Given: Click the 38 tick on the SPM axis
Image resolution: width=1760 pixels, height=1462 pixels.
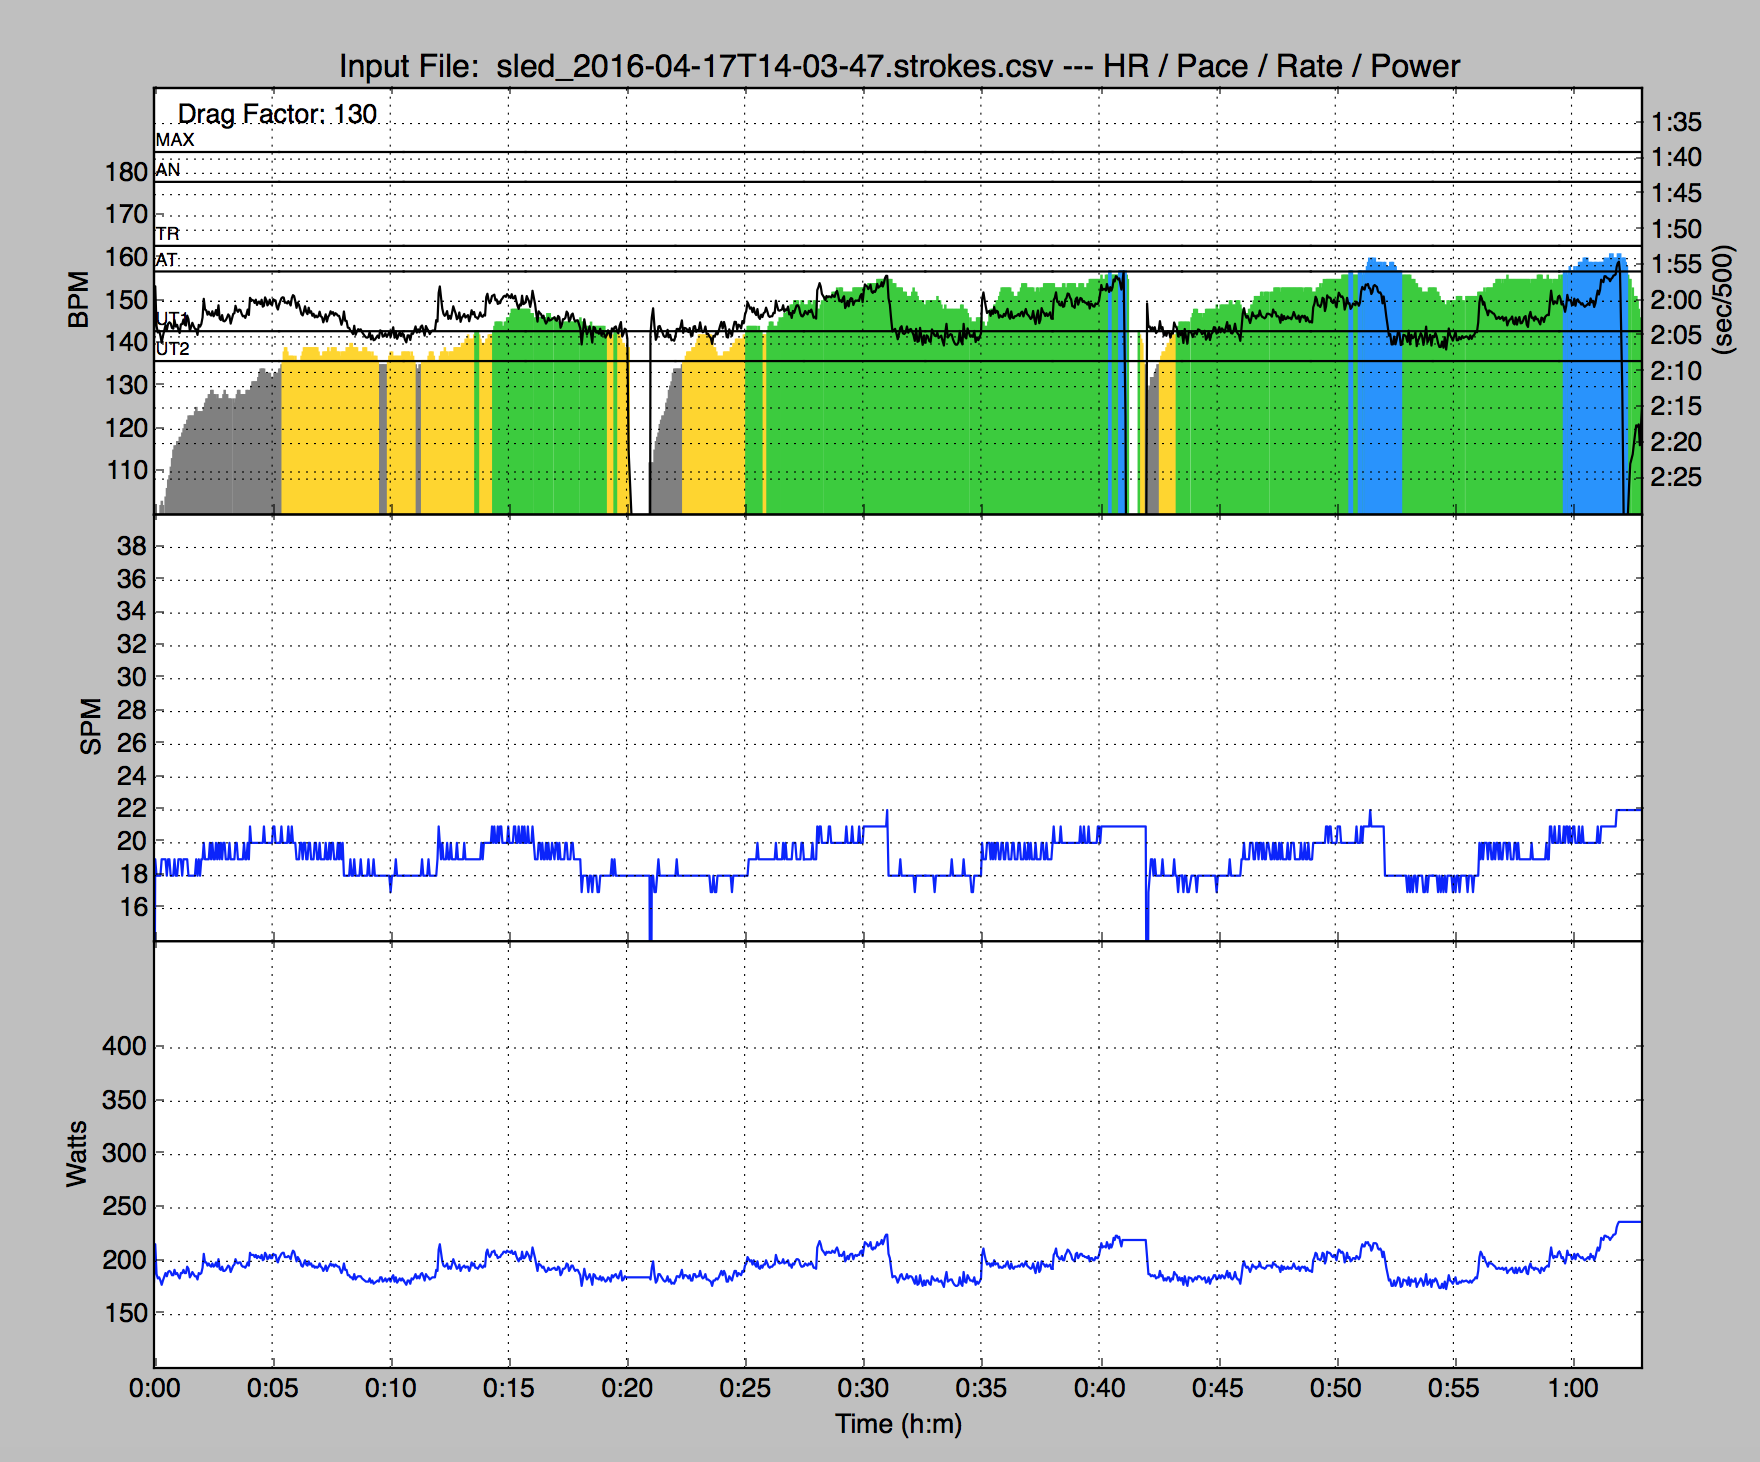Looking at the screenshot, I should [131, 546].
